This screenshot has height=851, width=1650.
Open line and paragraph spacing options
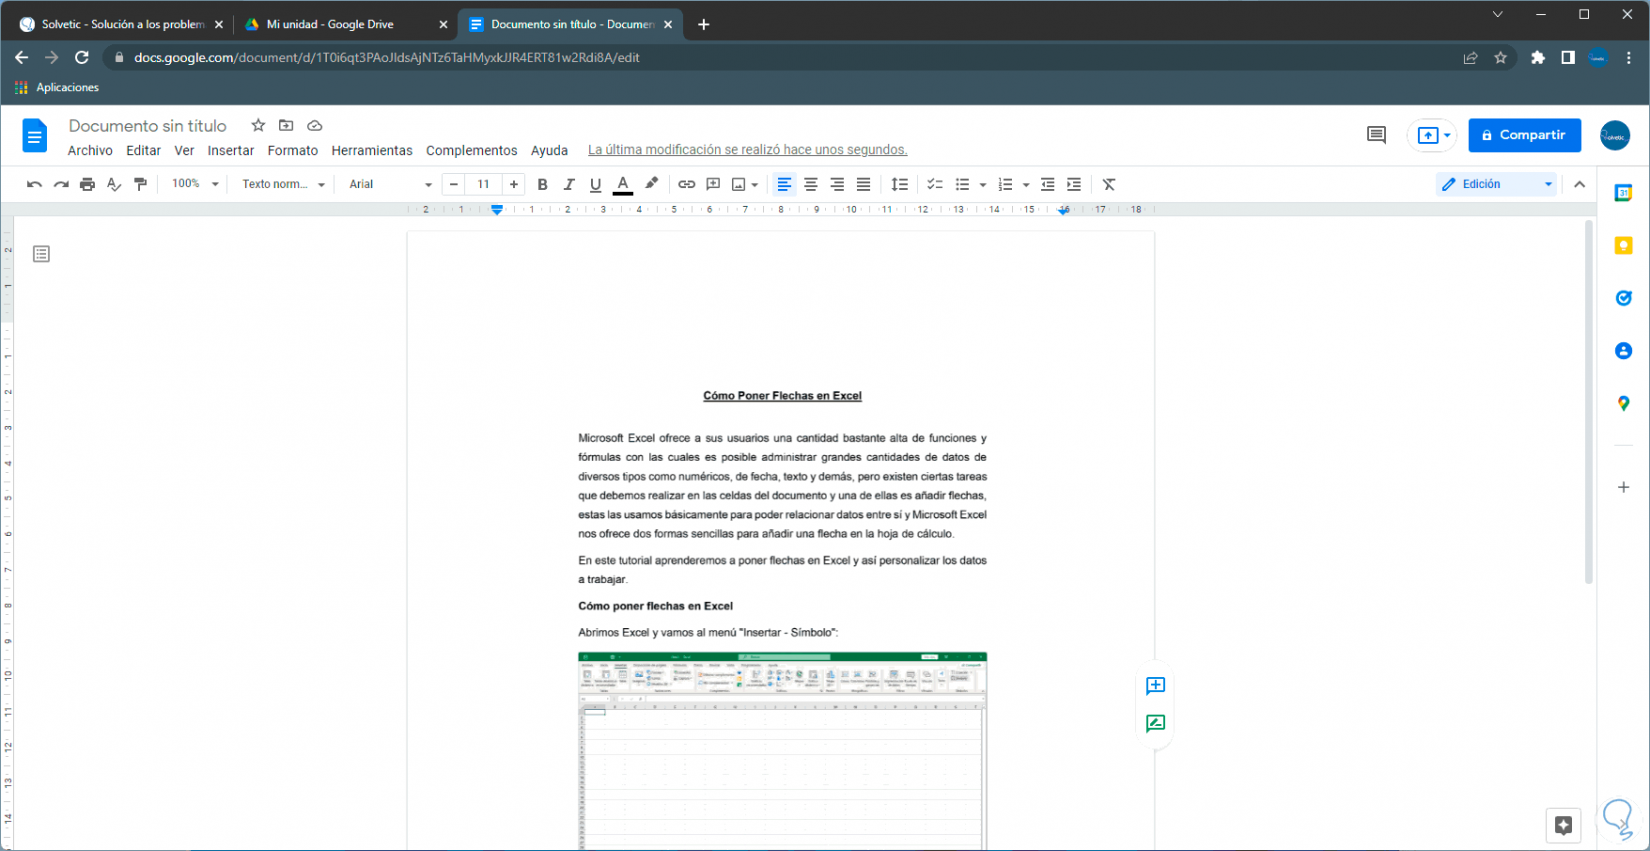[900, 184]
